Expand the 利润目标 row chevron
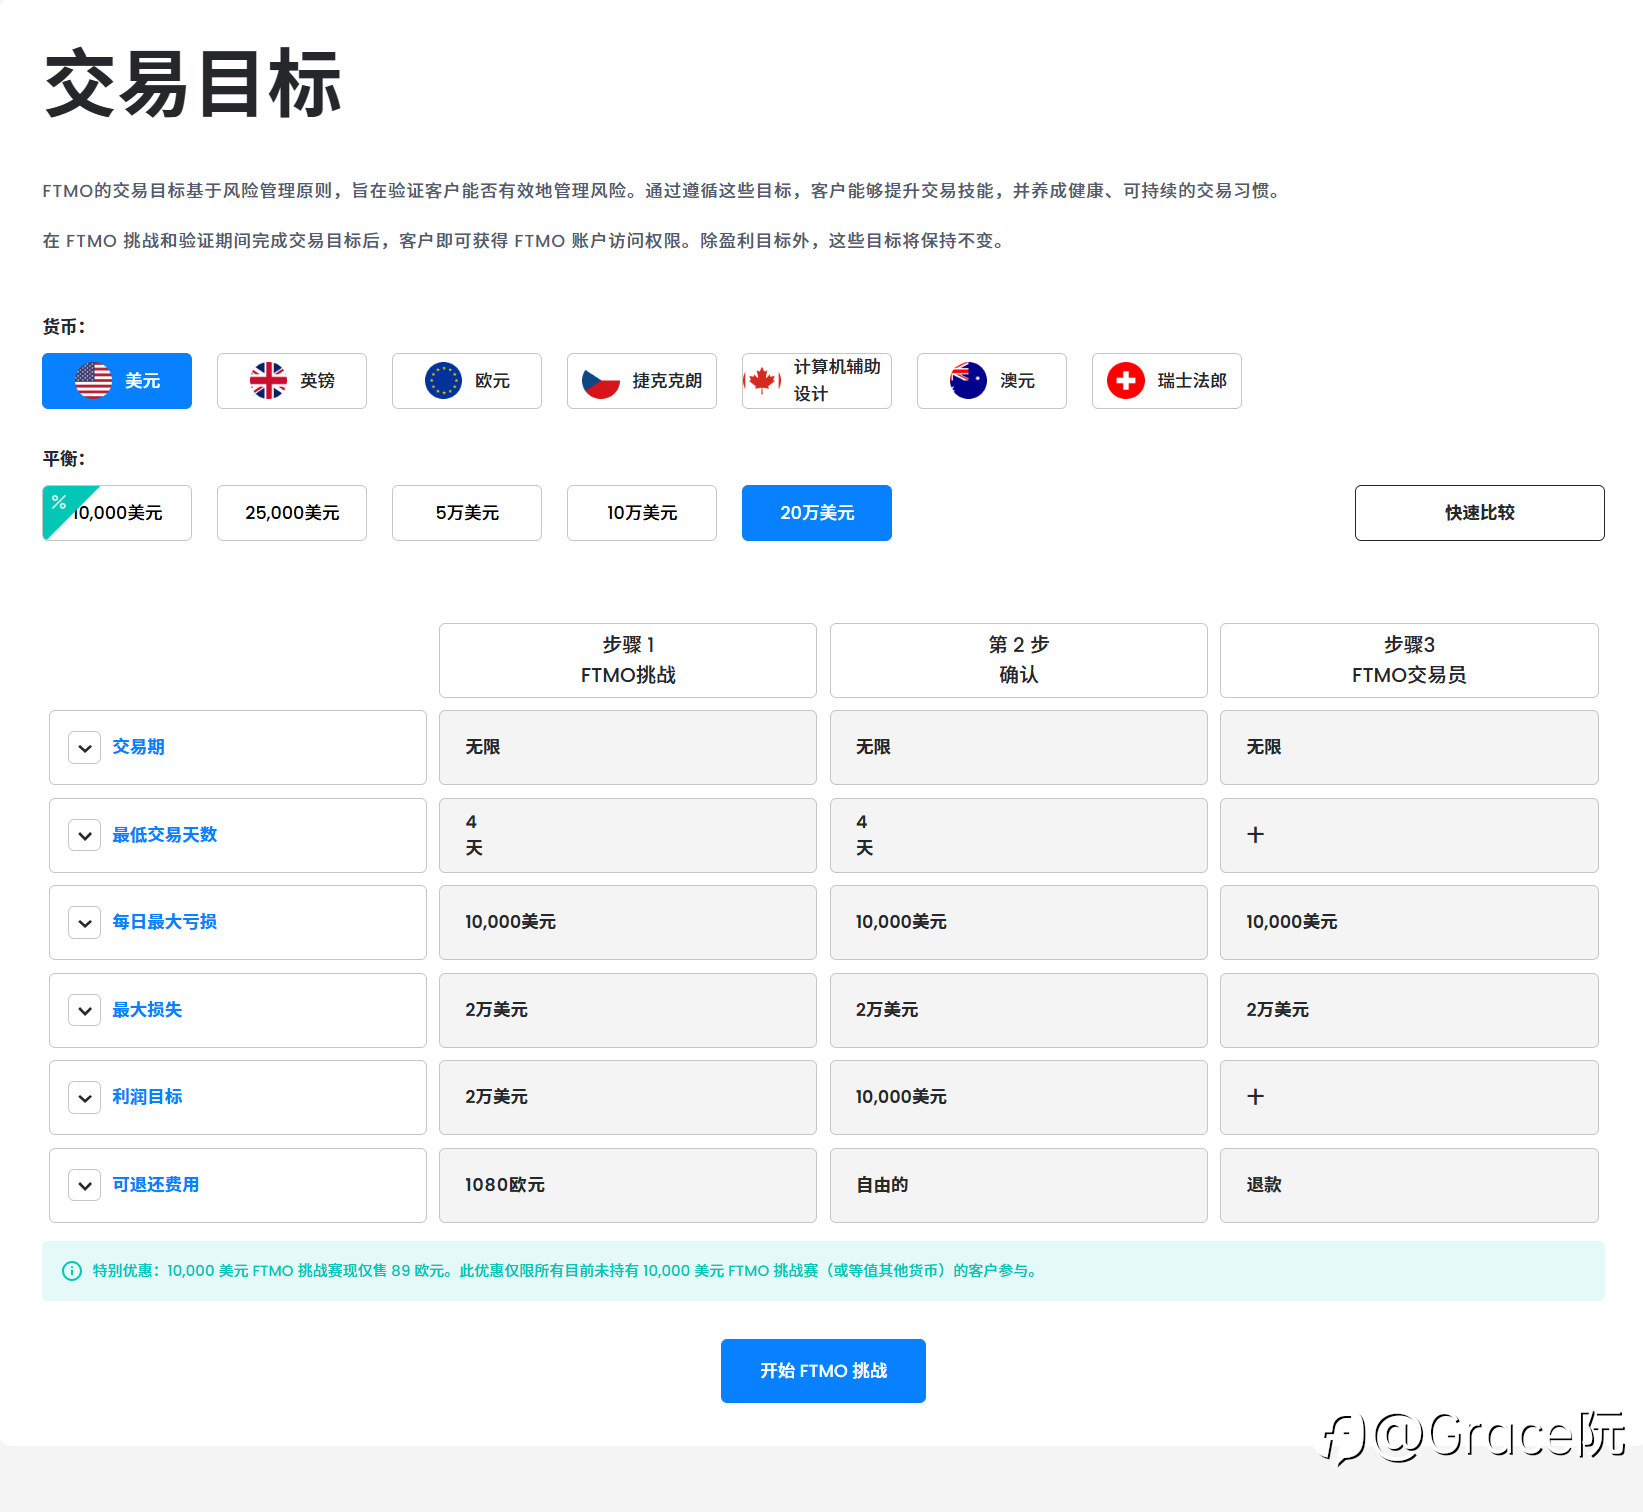 (85, 1098)
